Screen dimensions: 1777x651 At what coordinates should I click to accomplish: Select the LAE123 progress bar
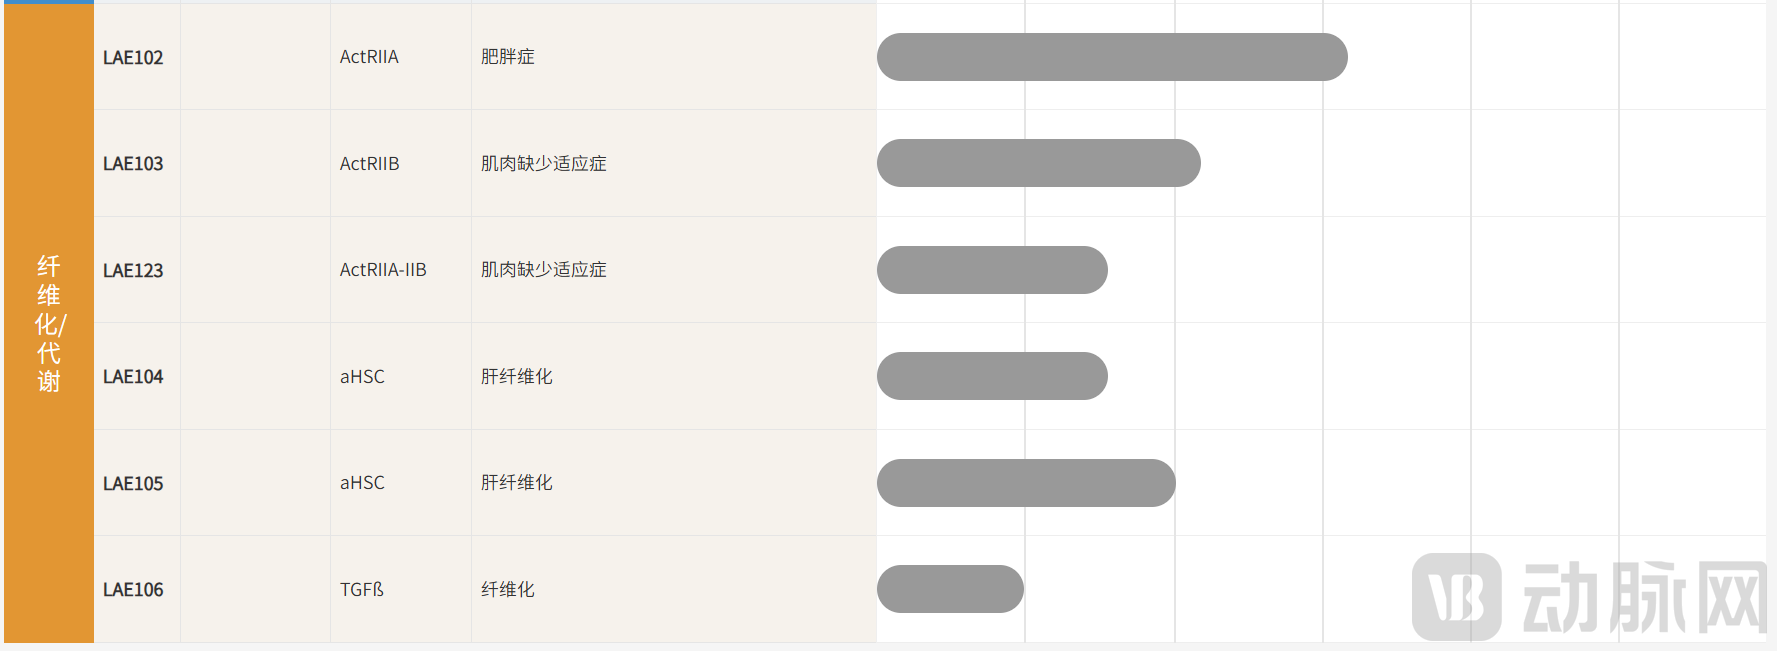pos(992,270)
